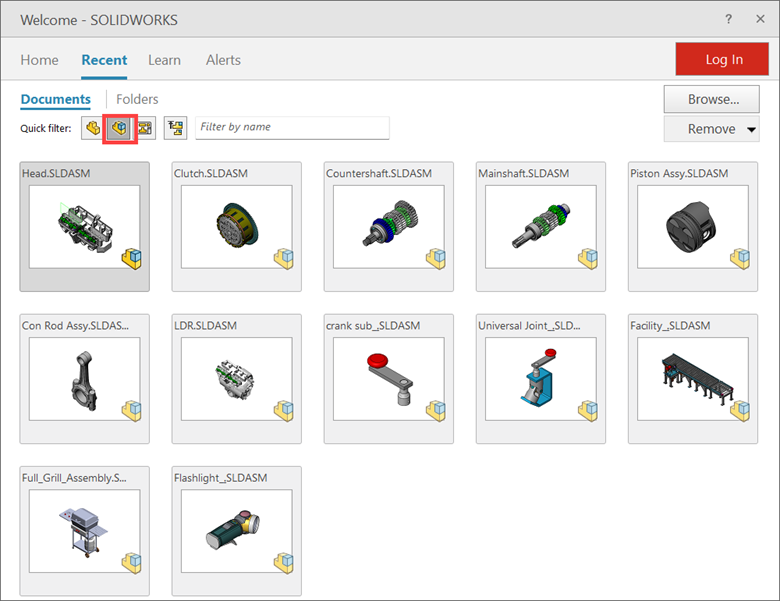Click the Facility_.SLDASM file name
This screenshot has width=780, height=601.
(671, 326)
